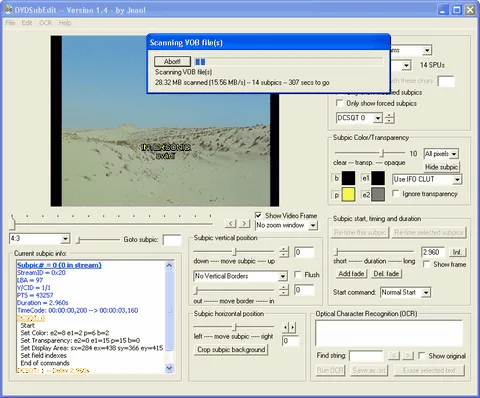
Task: Click the Add fade button
Action: (351, 274)
